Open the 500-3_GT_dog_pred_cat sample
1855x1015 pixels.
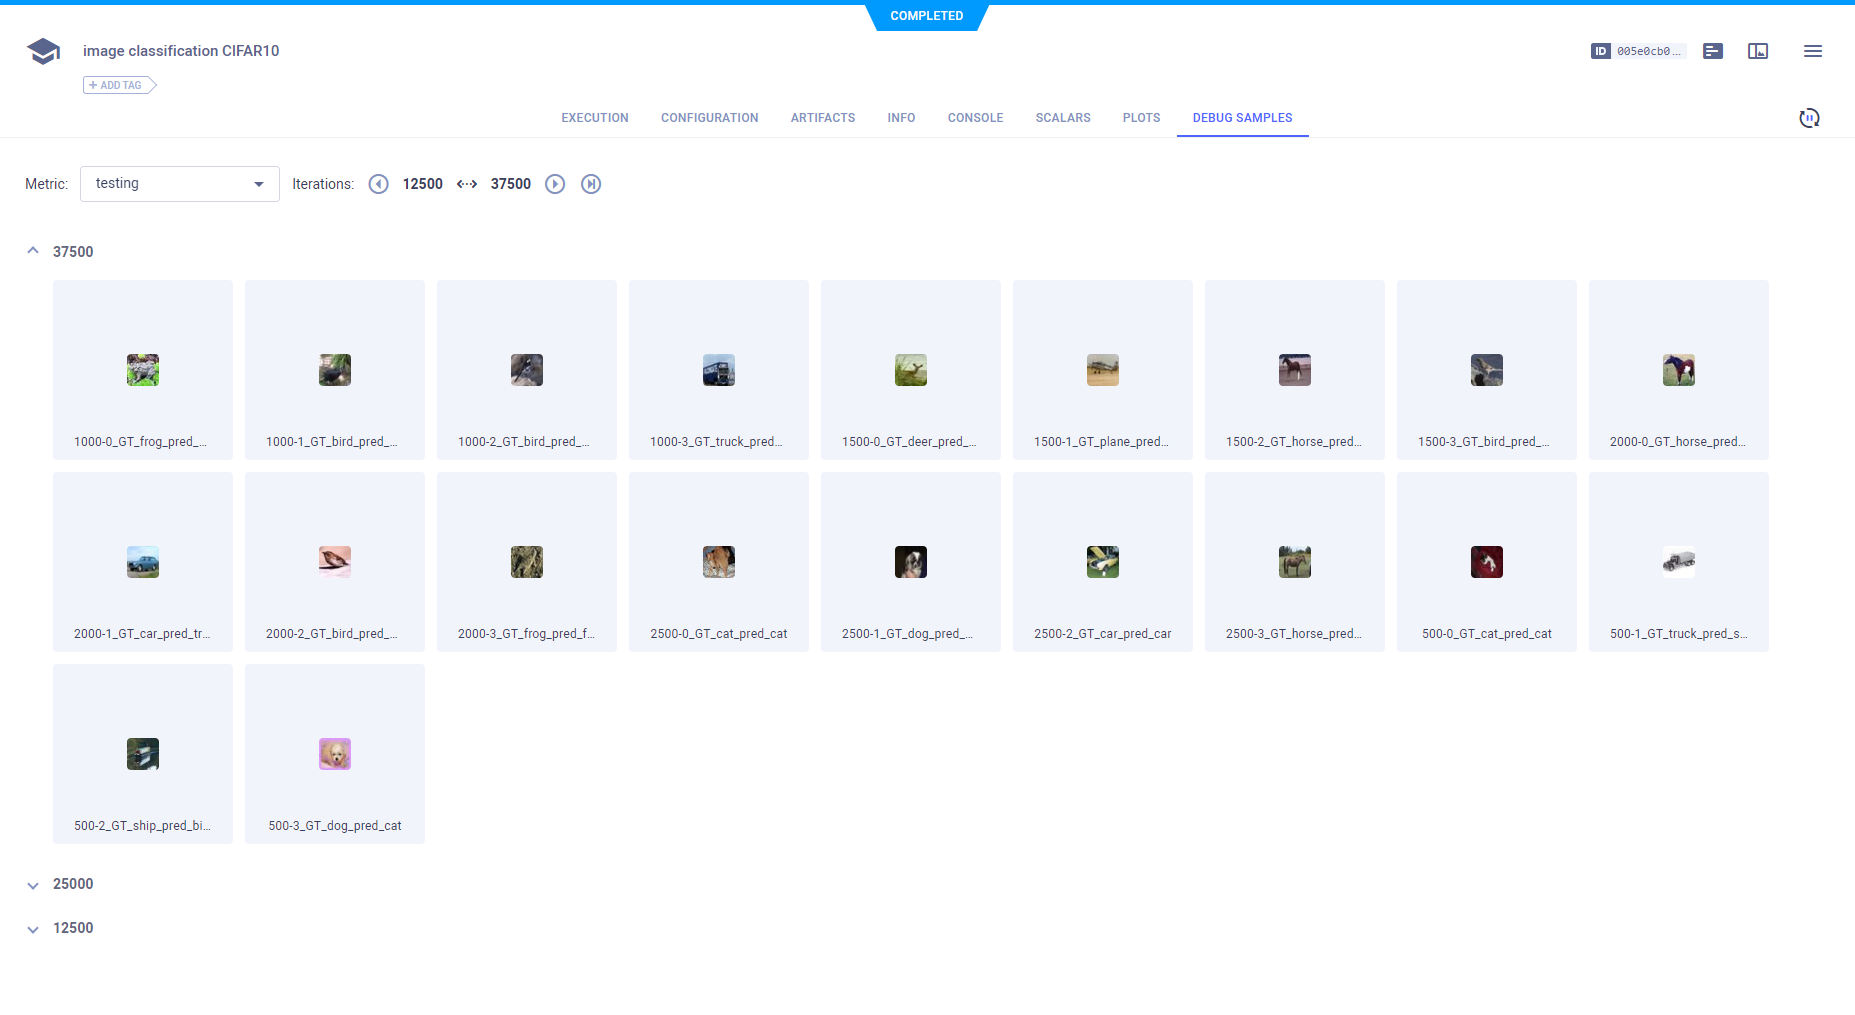click(335, 754)
